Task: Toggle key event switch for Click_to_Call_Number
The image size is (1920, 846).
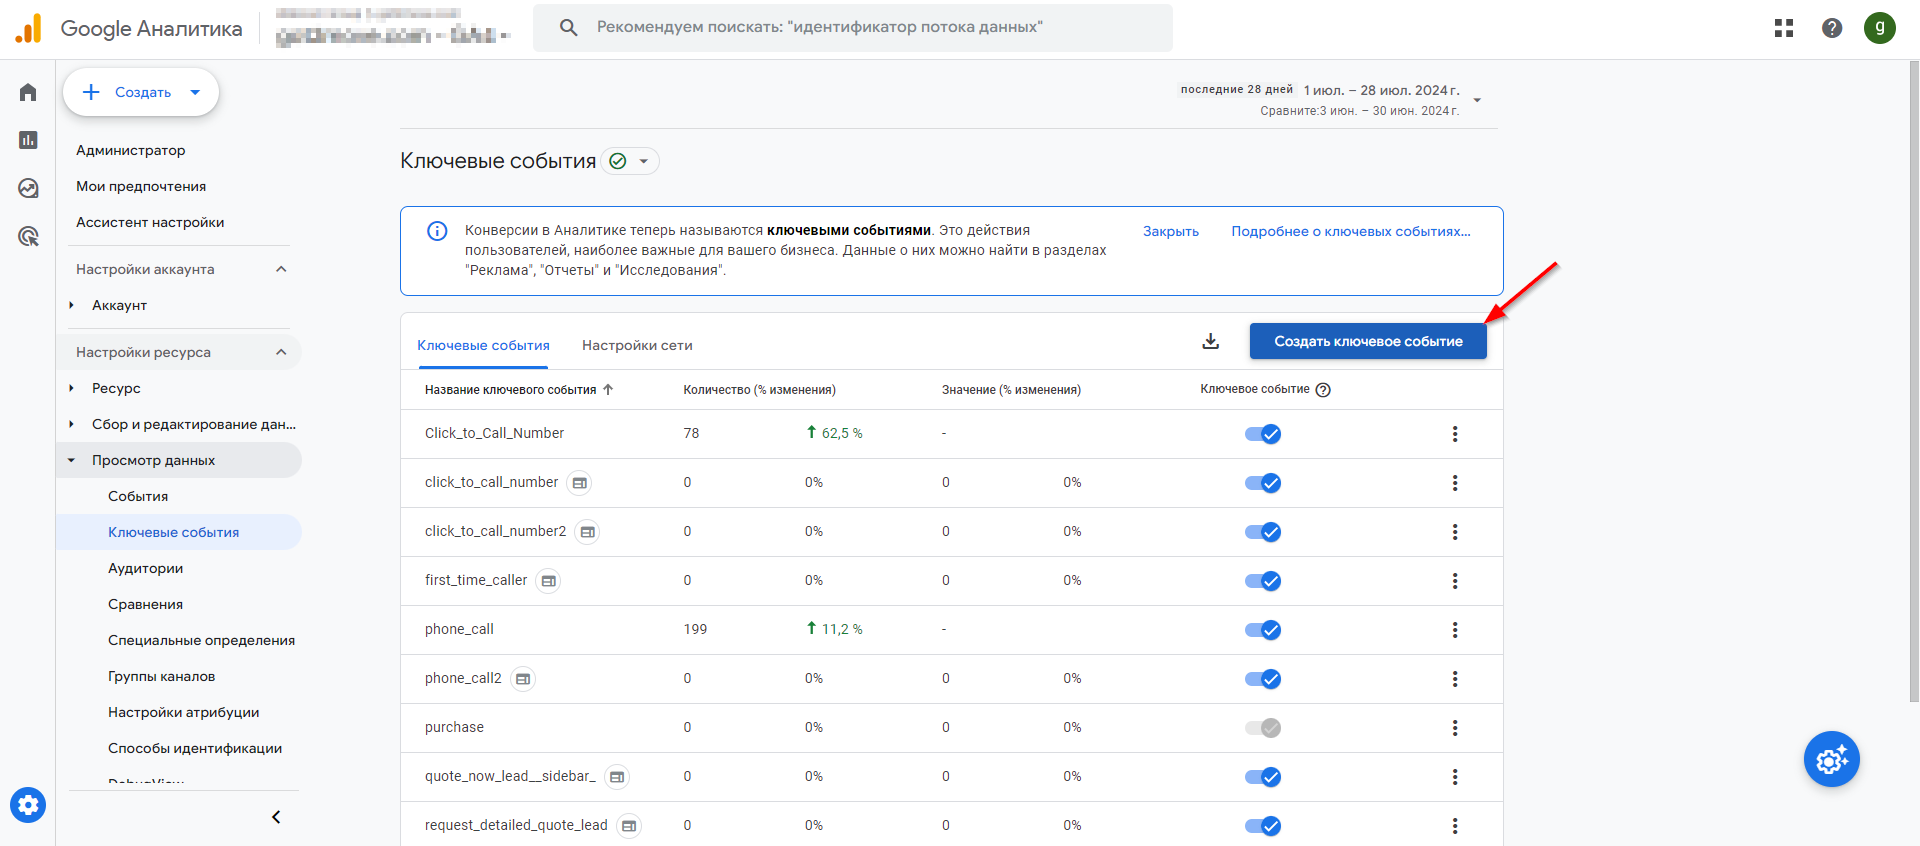Action: coord(1263,434)
